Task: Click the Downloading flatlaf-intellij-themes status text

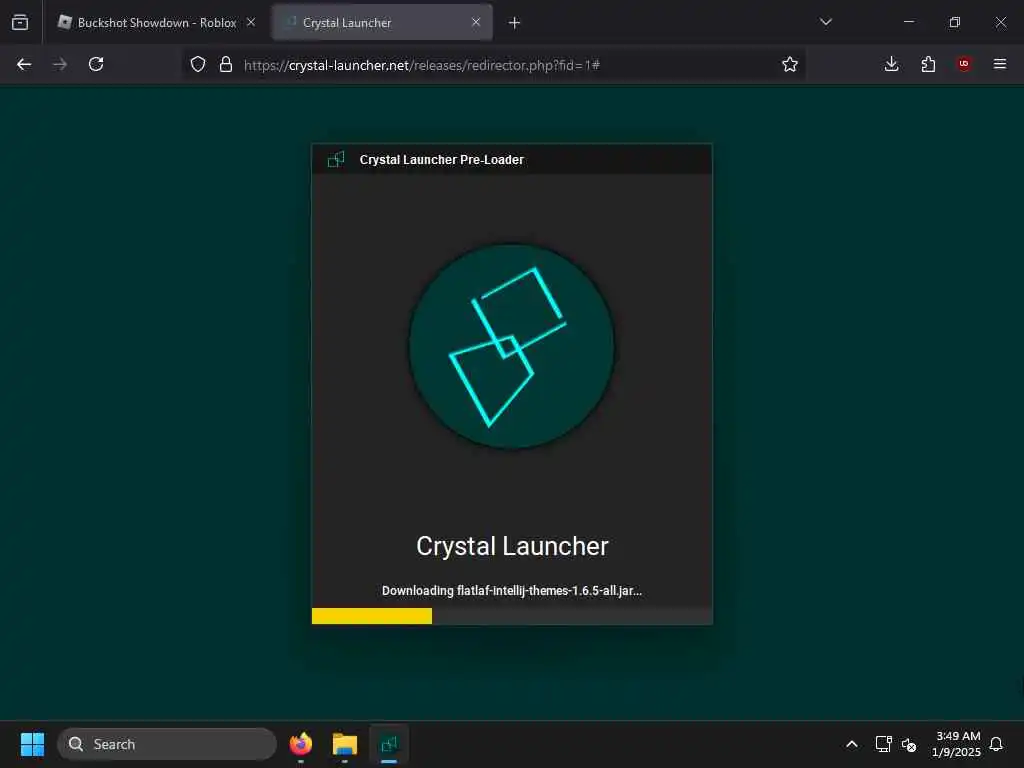Action: pyautogui.click(x=512, y=590)
